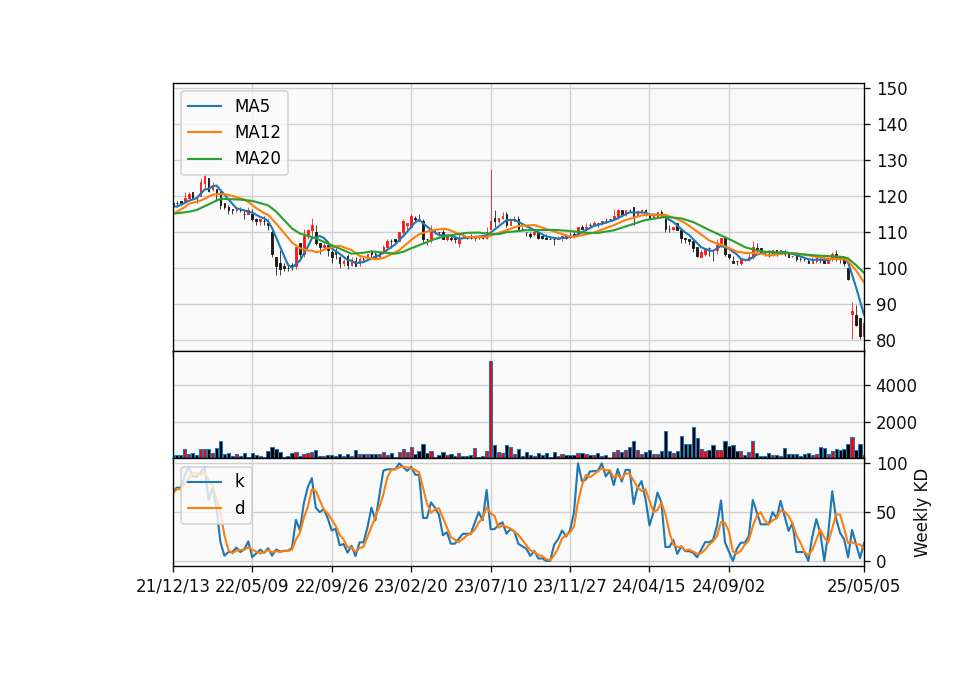The height and width of the screenshot is (690, 960).
Task: Click the Weekly KD axis label
Action: 921,514
